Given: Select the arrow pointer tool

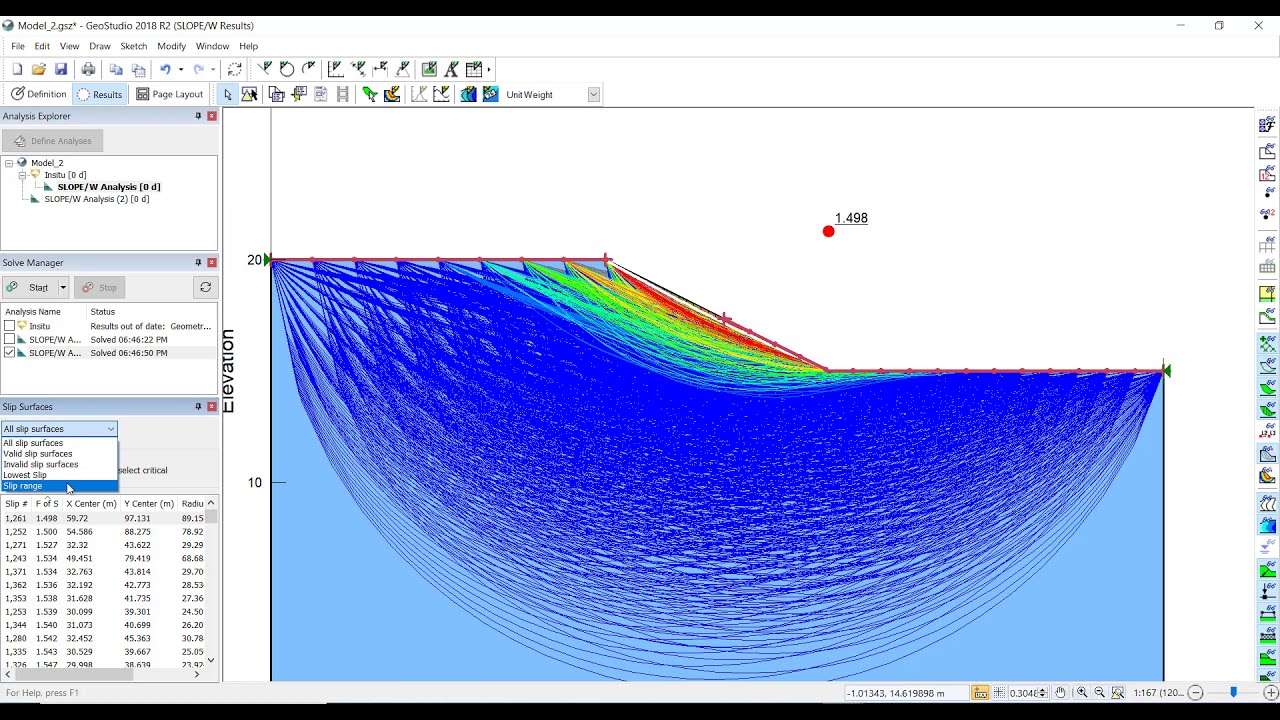Looking at the screenshot, I should (x=228, y=94).
